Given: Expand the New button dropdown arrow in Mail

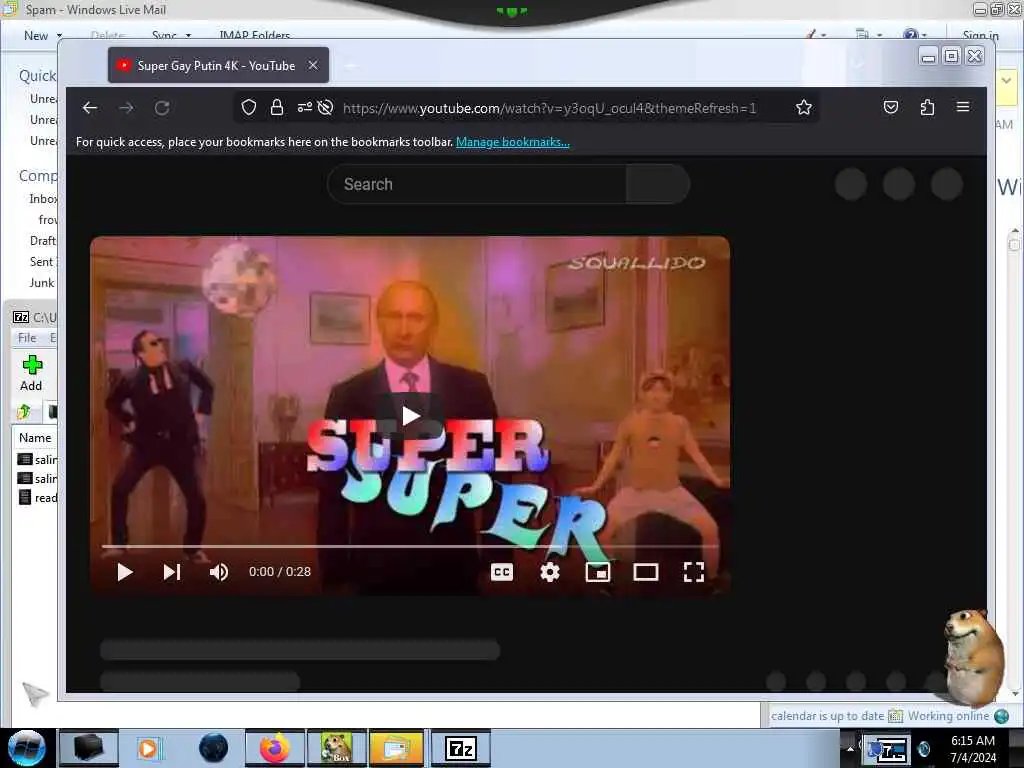Looking at the screenshot, I should tap(59, 36).
